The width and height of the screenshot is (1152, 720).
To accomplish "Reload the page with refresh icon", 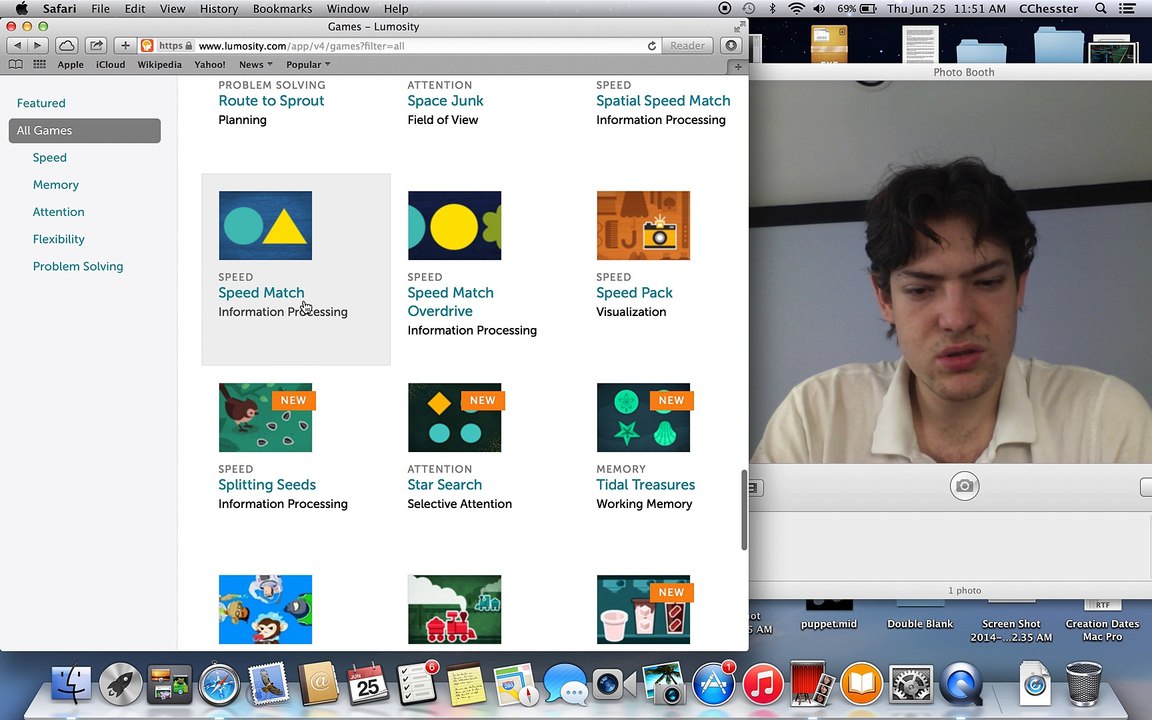I will pos(651,46).
